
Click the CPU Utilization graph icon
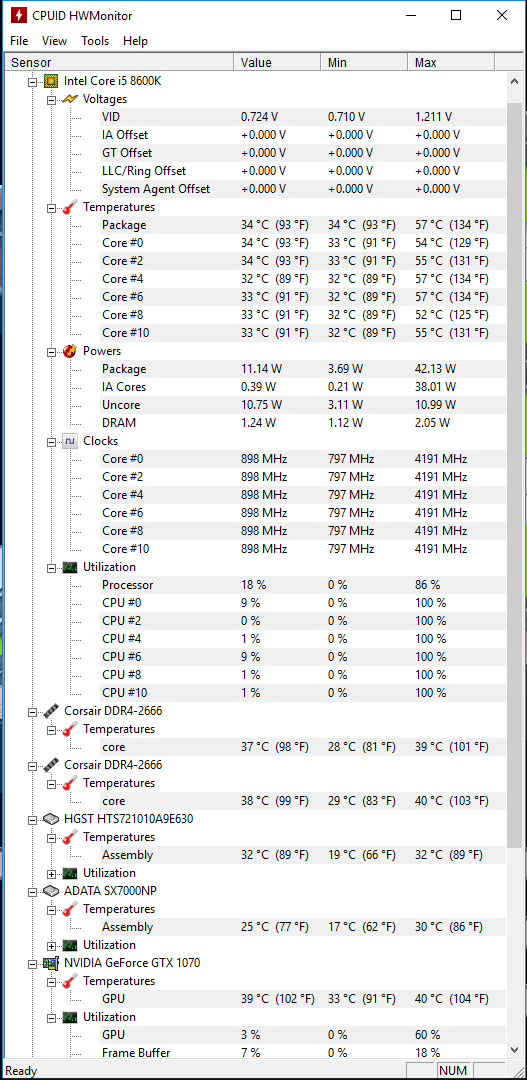(70, 567)
